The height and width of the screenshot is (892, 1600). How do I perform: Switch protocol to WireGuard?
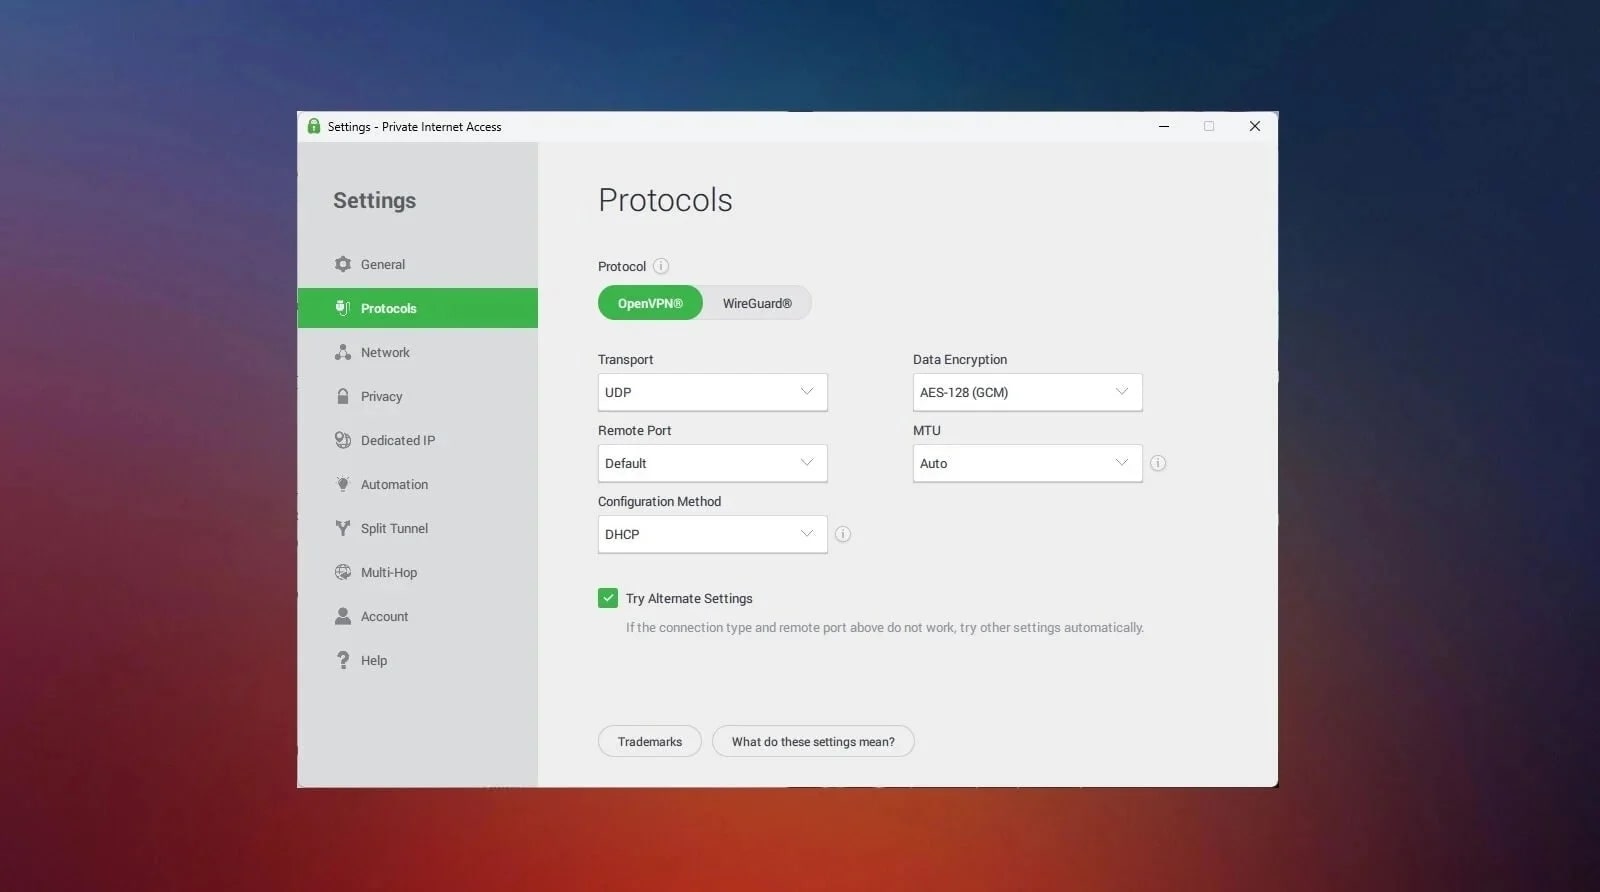click(757, 303)
